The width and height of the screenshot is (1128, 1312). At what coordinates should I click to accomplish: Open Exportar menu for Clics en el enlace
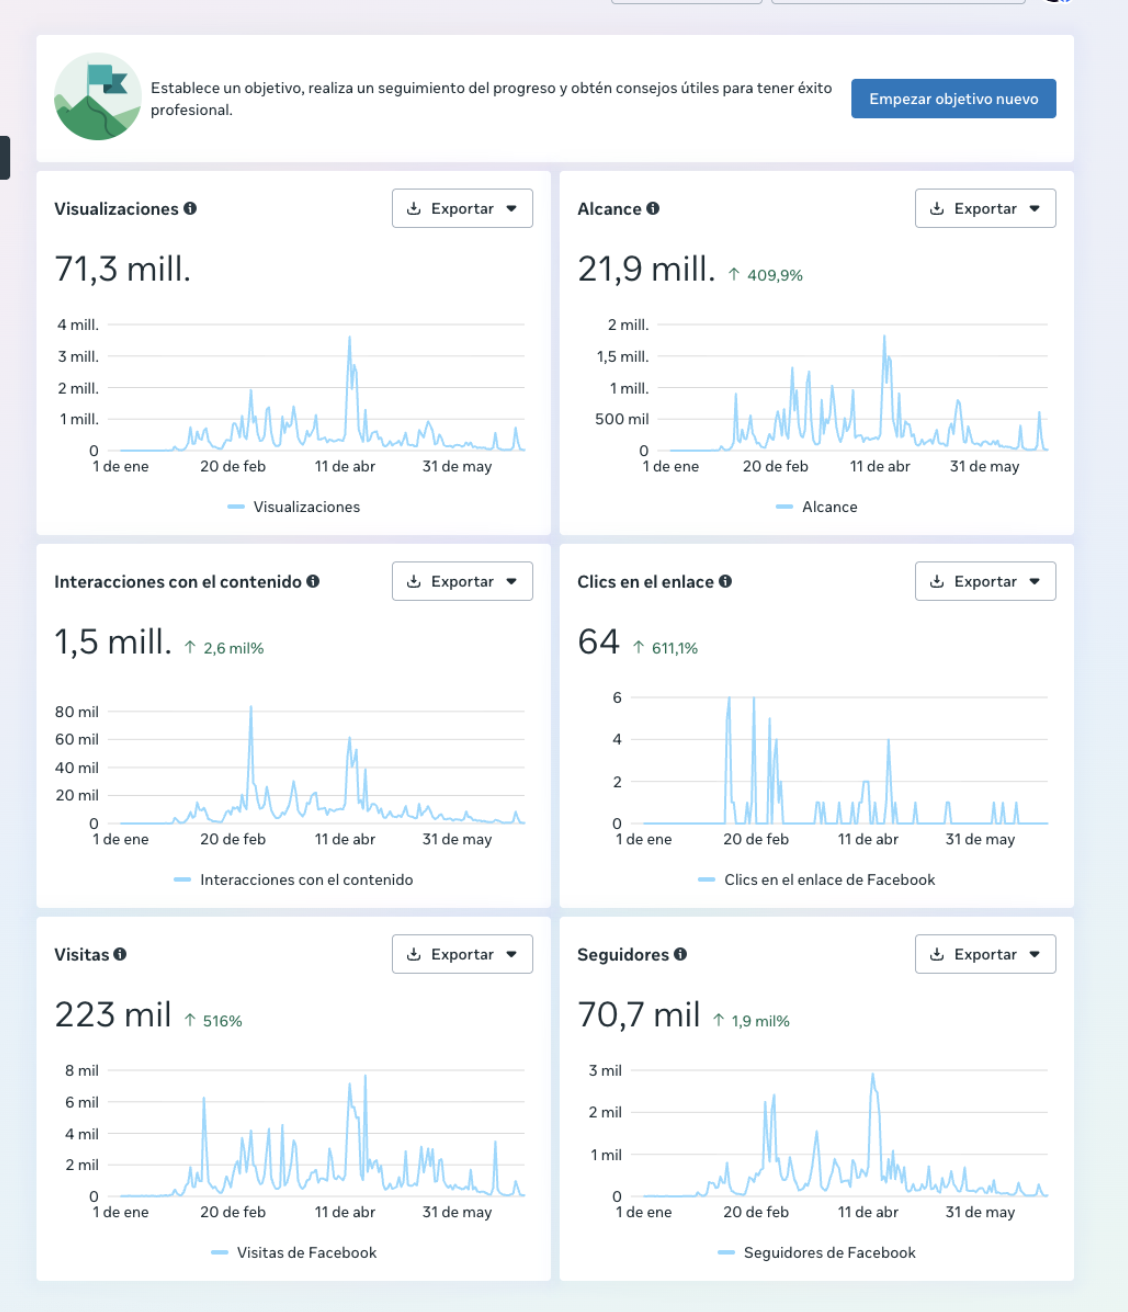coord(985,582)
